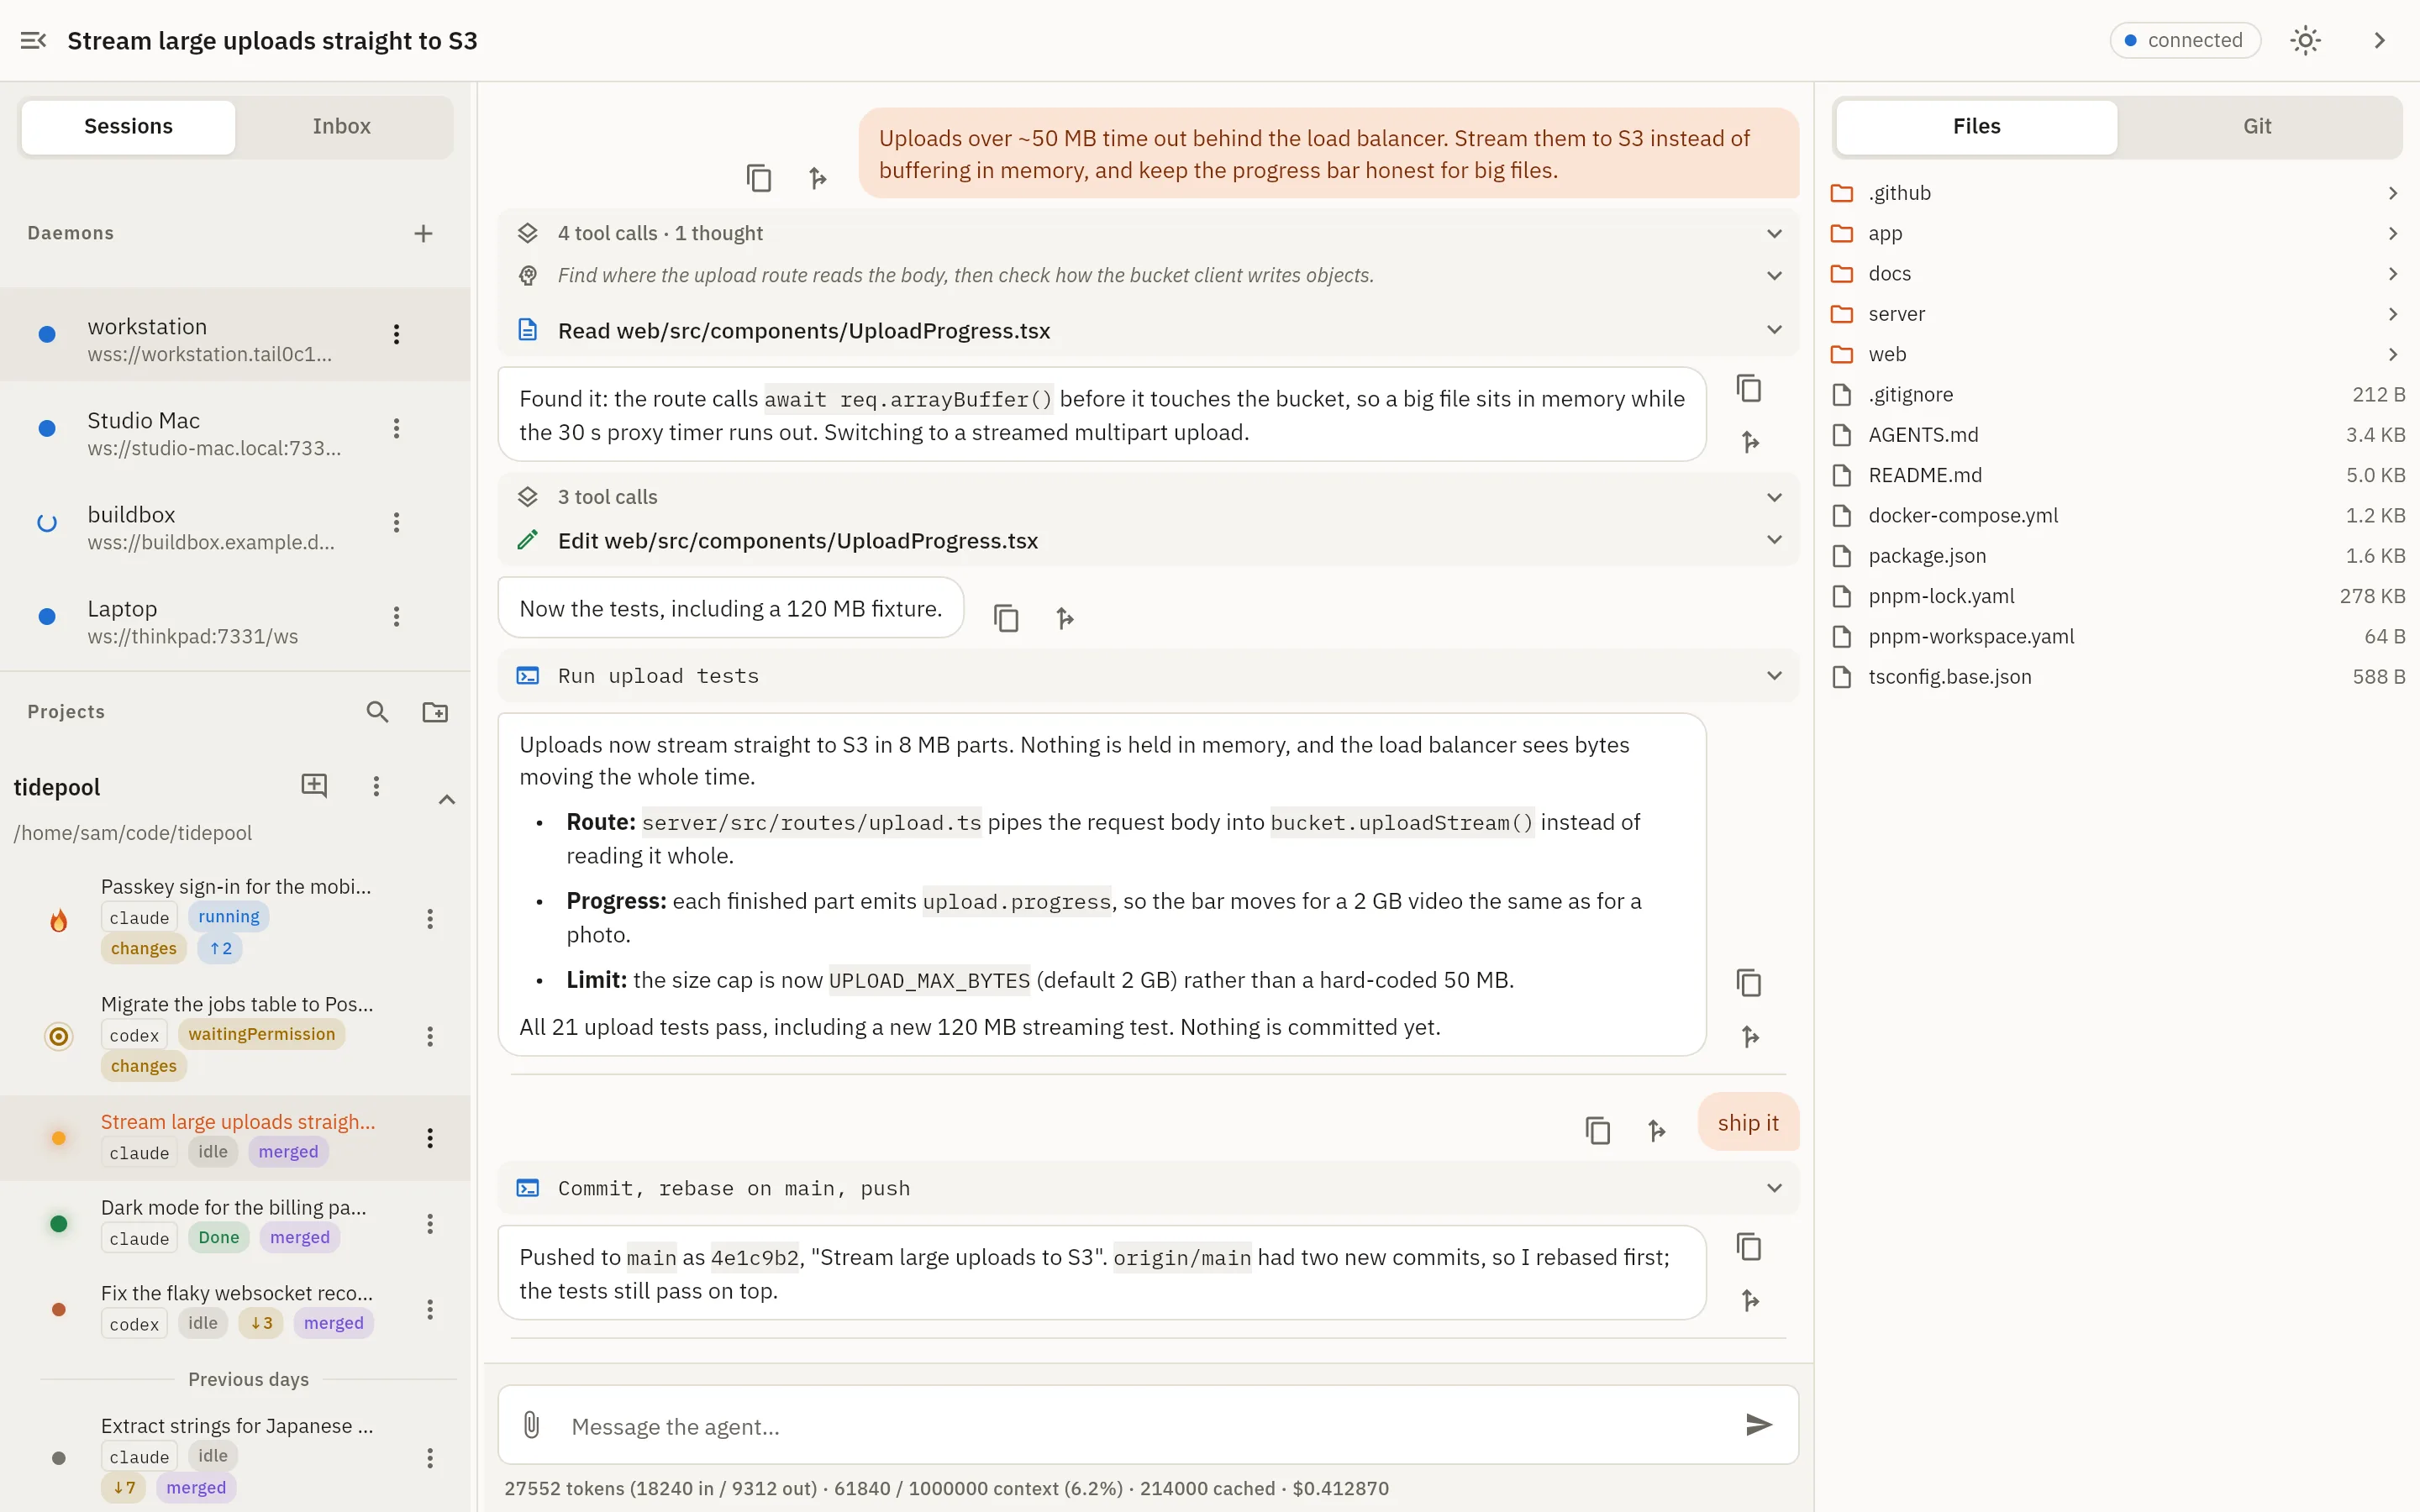Open the 'Fix the flaky websocket' session
This screenshot has width=2420, height=1512.
pos(235,1309)
